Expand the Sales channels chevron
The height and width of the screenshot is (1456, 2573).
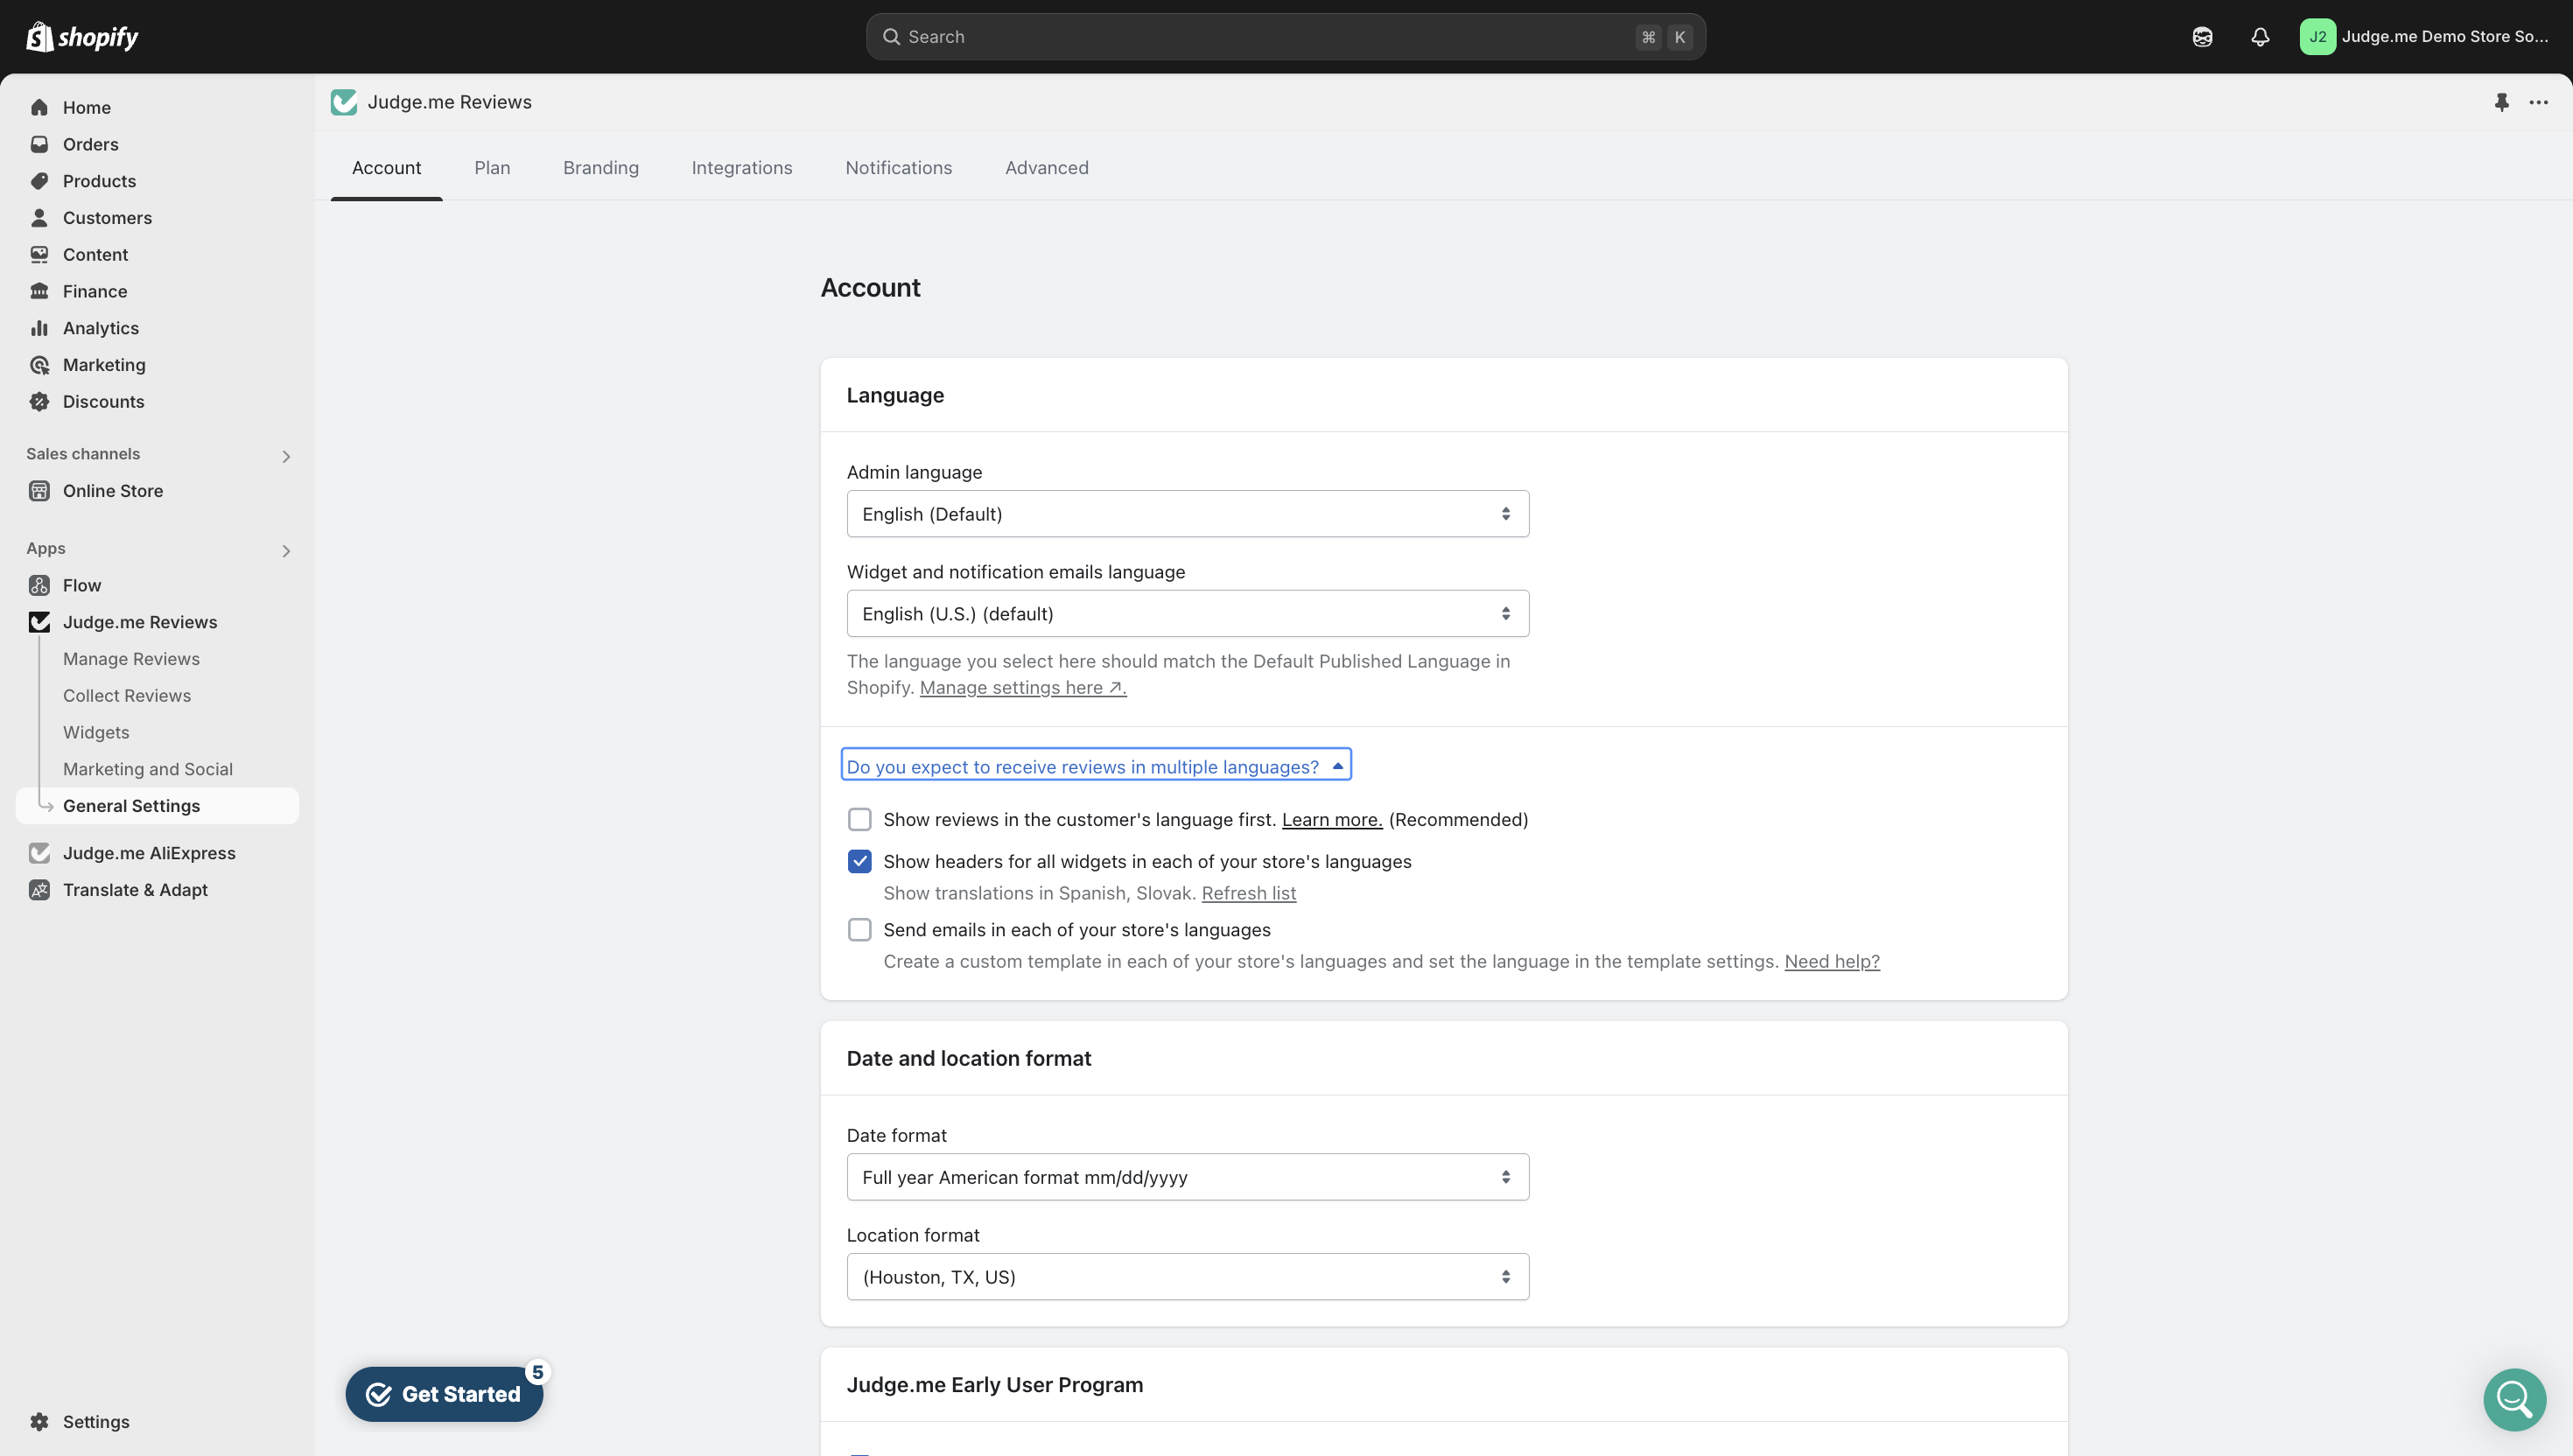[286, 456]
